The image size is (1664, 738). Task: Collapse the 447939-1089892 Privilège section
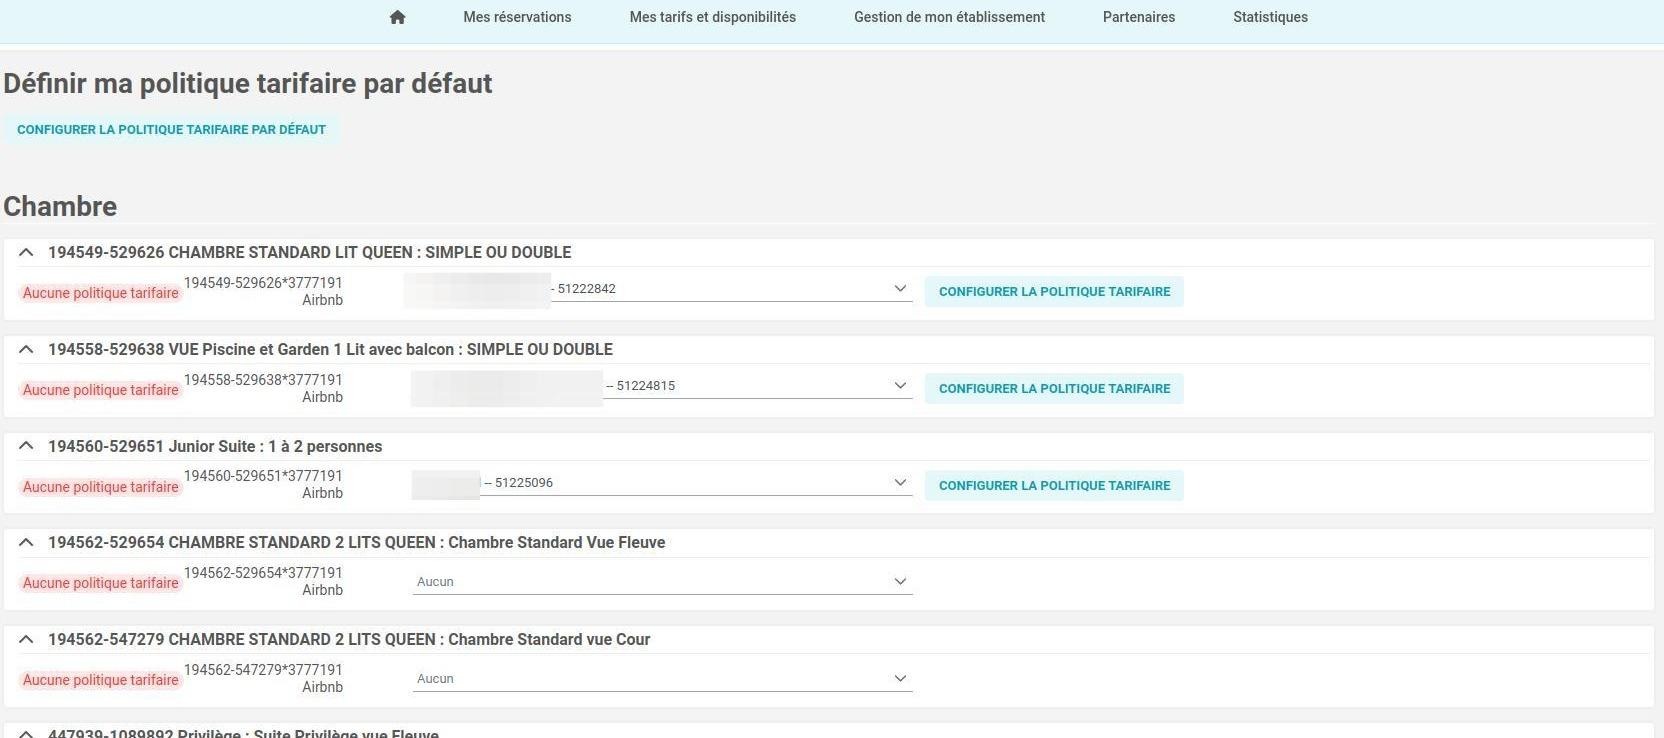point(27,733)
